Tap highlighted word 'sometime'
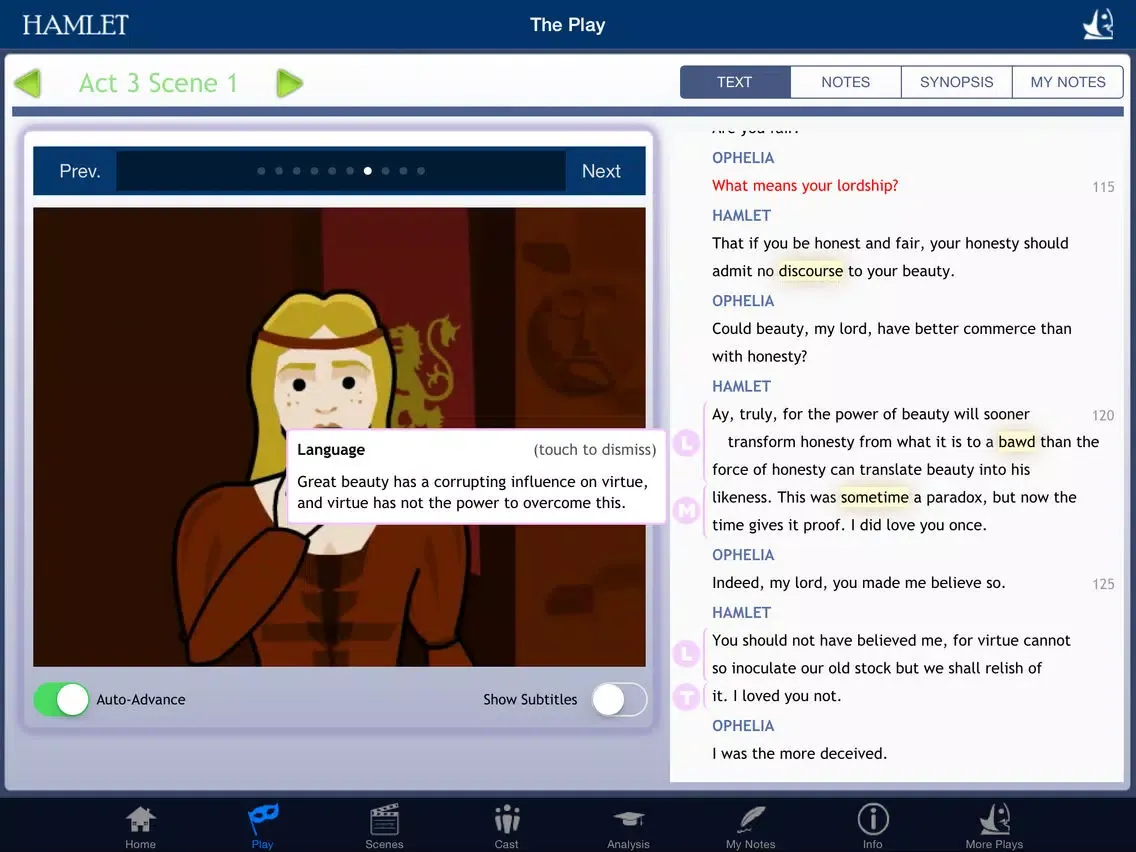This screenshot has height=852, width=1136. pos(874,498)
